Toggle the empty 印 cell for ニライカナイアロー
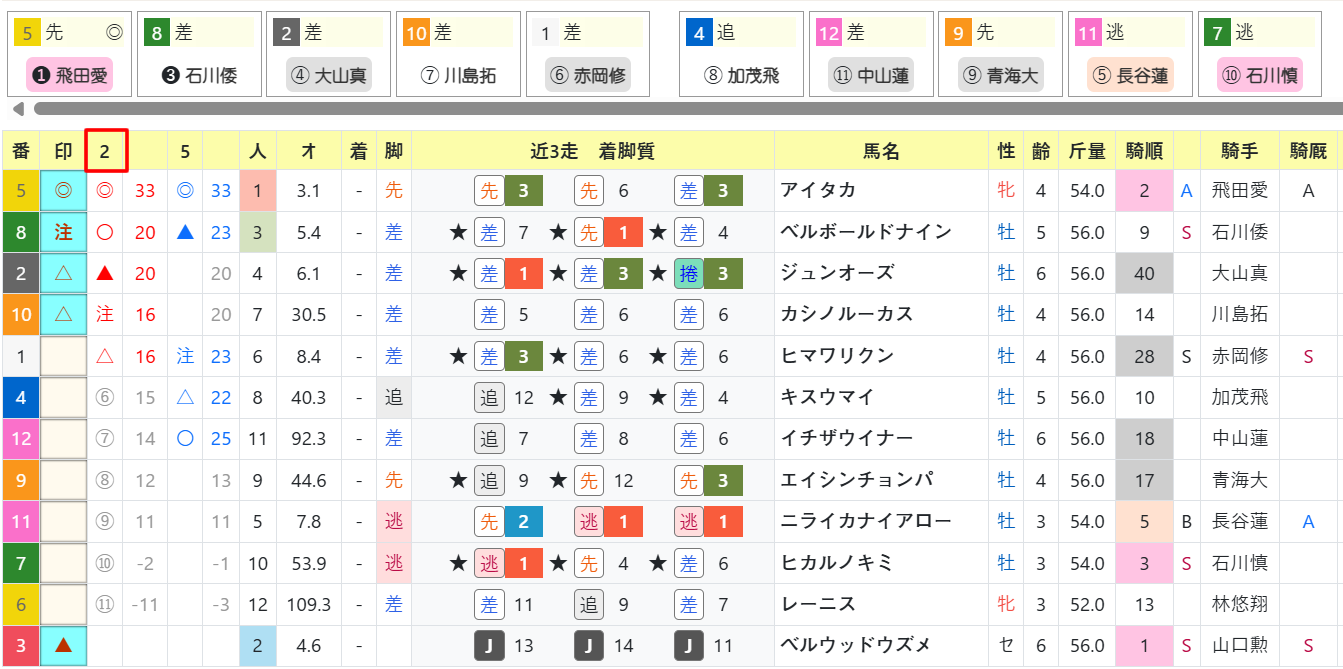This screenshot has width=1343, height=669. pos(63,522)
